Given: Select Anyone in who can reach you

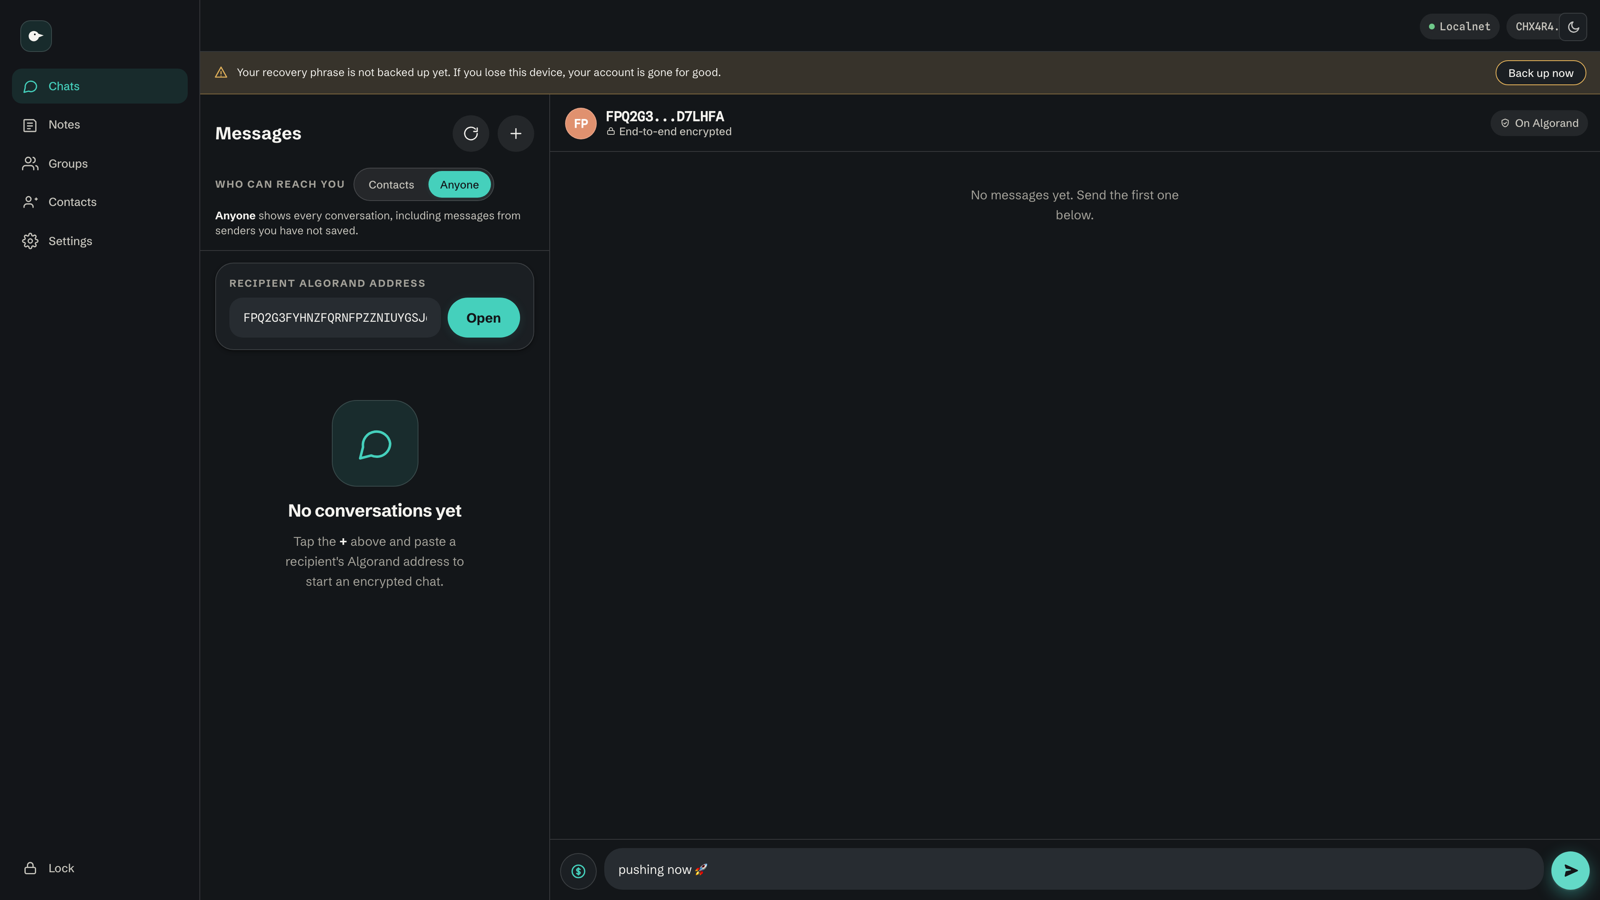Looking at the screenshot, I should [459, 185].
